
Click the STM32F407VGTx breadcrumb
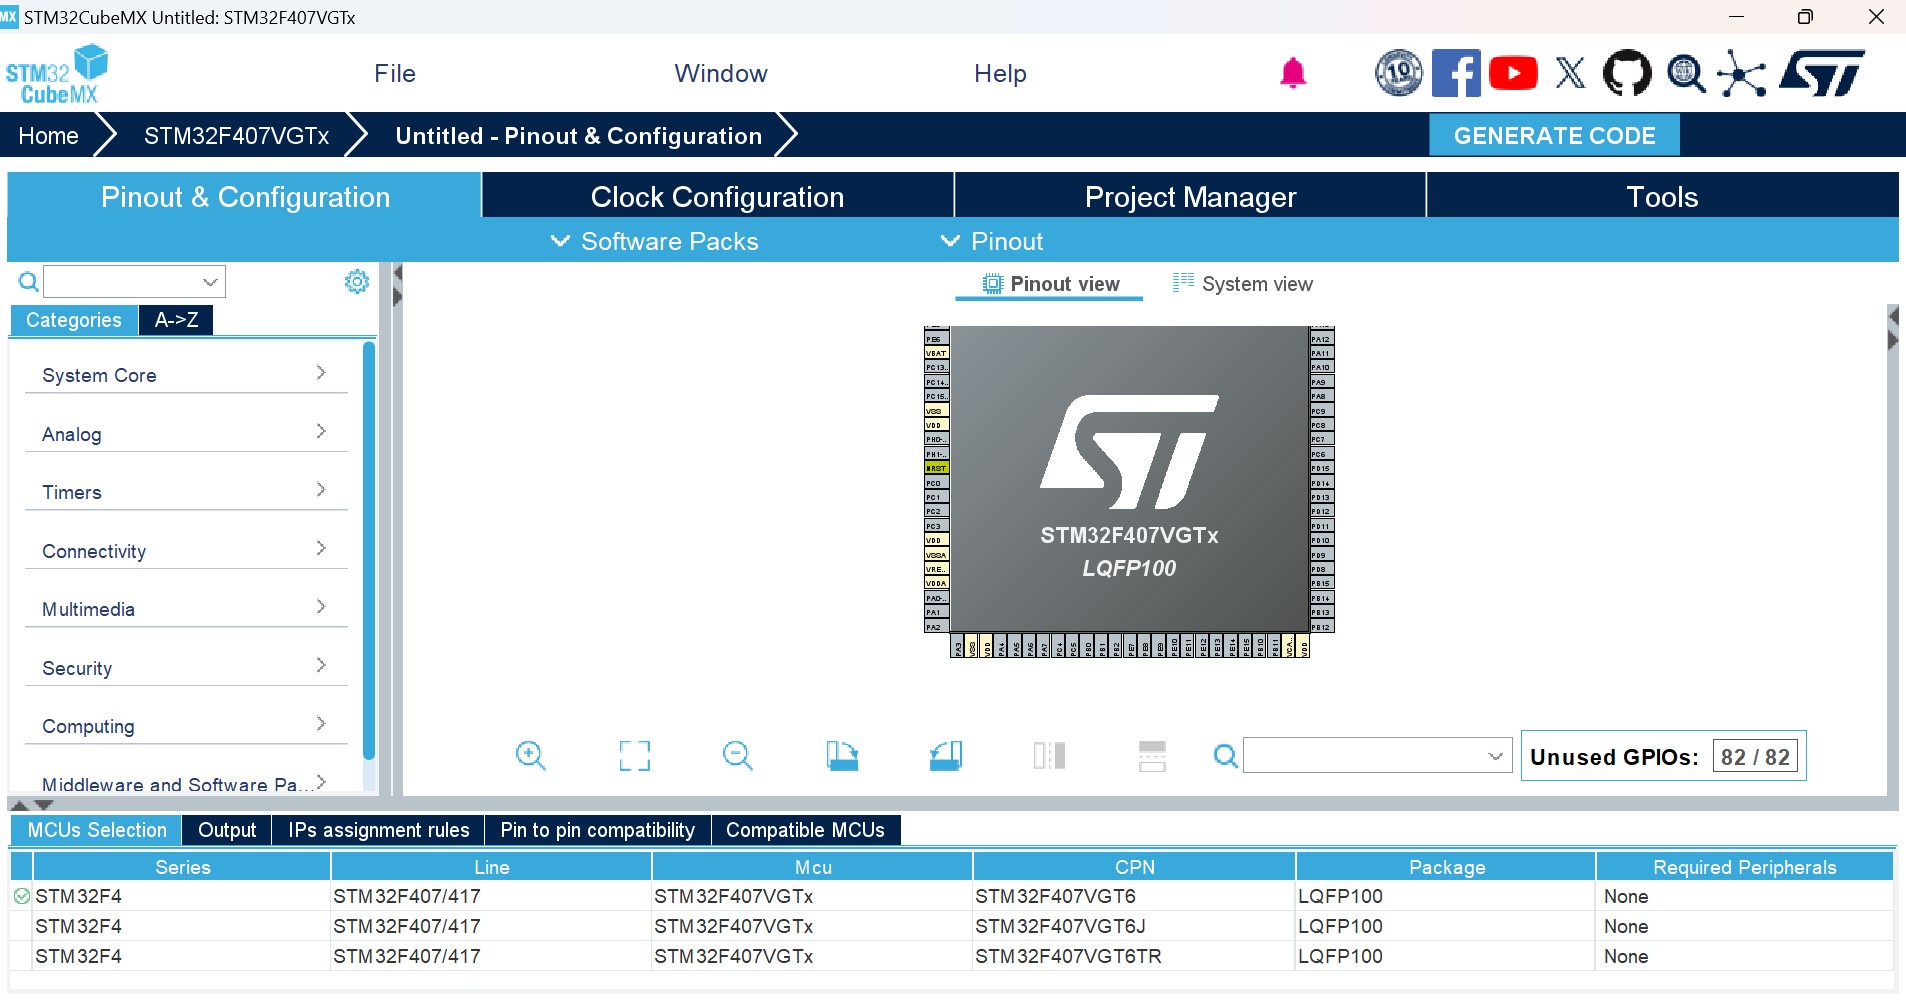click(236, 135)
